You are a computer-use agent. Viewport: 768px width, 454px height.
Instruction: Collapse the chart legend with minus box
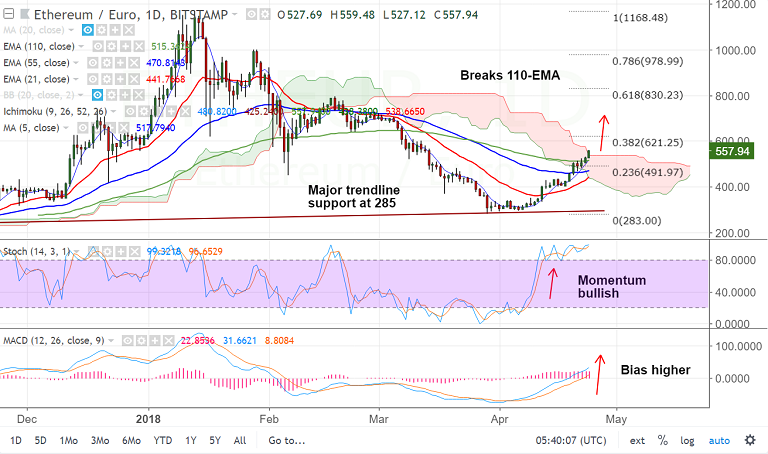(8, 14)
